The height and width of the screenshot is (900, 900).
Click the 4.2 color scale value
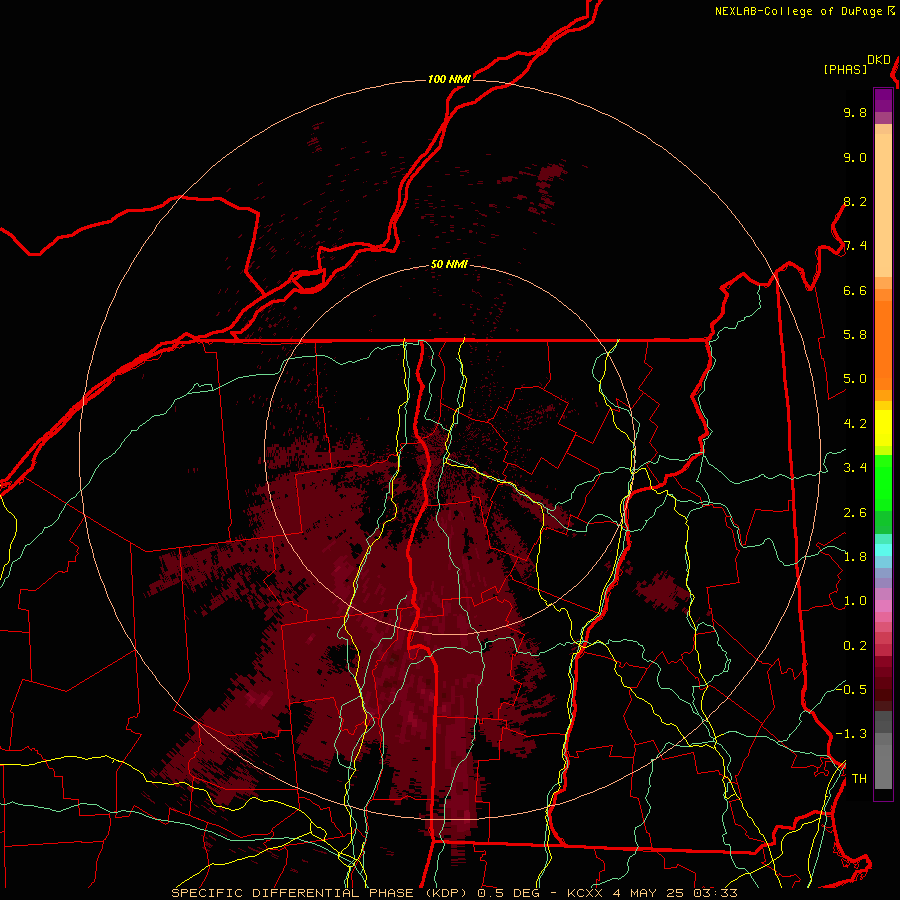855,424
